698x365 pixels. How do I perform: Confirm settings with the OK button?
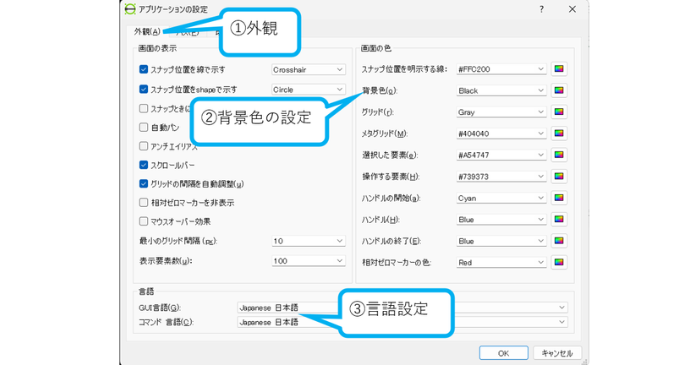click(x=503, y=353)
